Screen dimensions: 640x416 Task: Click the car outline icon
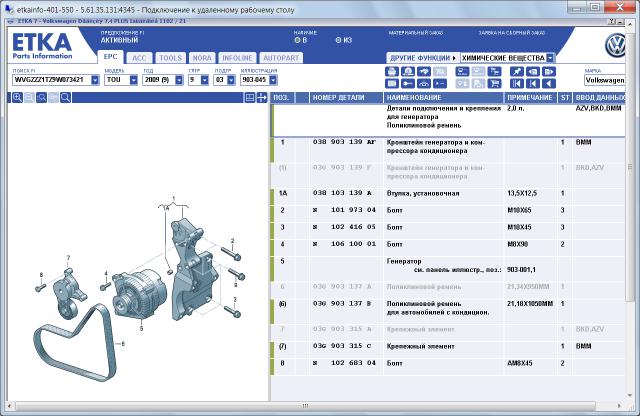424,84
